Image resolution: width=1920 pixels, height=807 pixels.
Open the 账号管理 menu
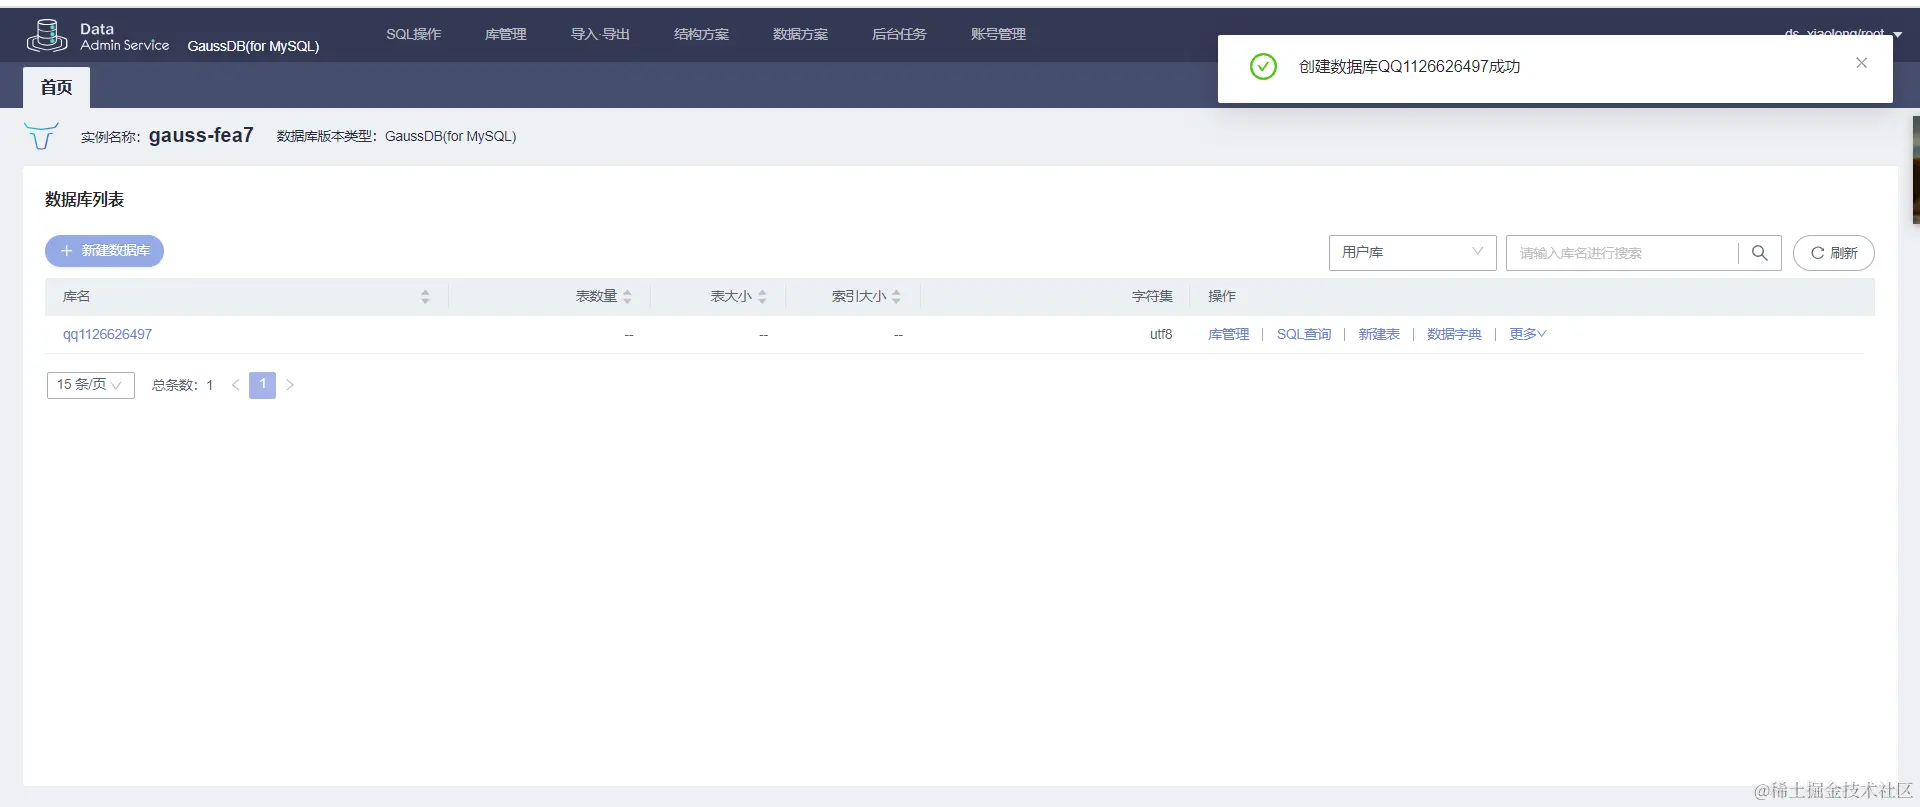[998, 34]
